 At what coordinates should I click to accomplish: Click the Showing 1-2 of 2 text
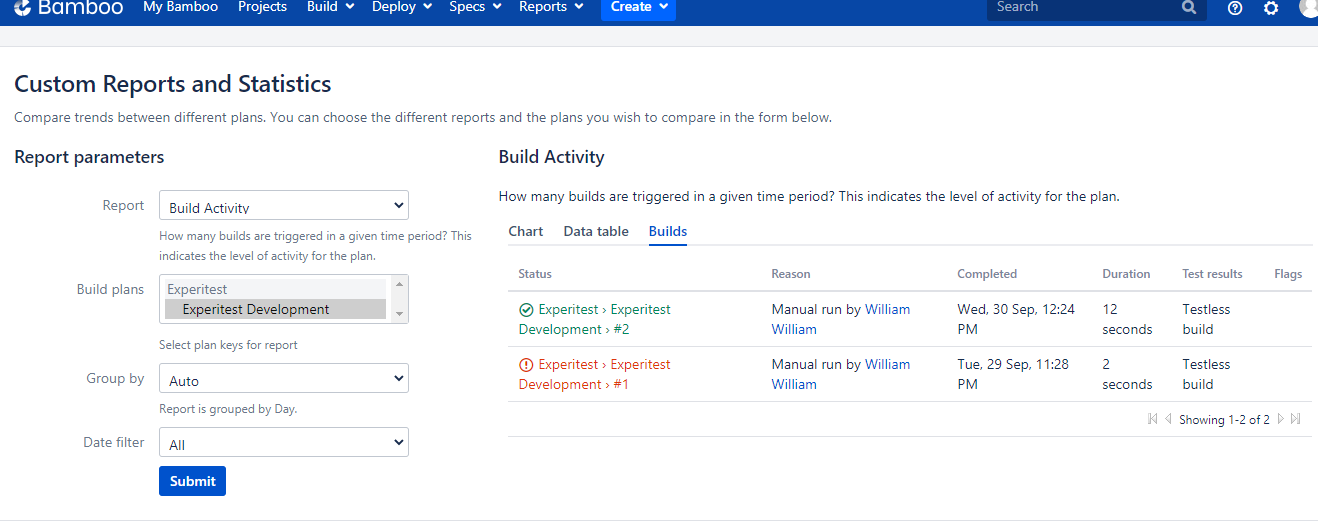click(1224, 420)
